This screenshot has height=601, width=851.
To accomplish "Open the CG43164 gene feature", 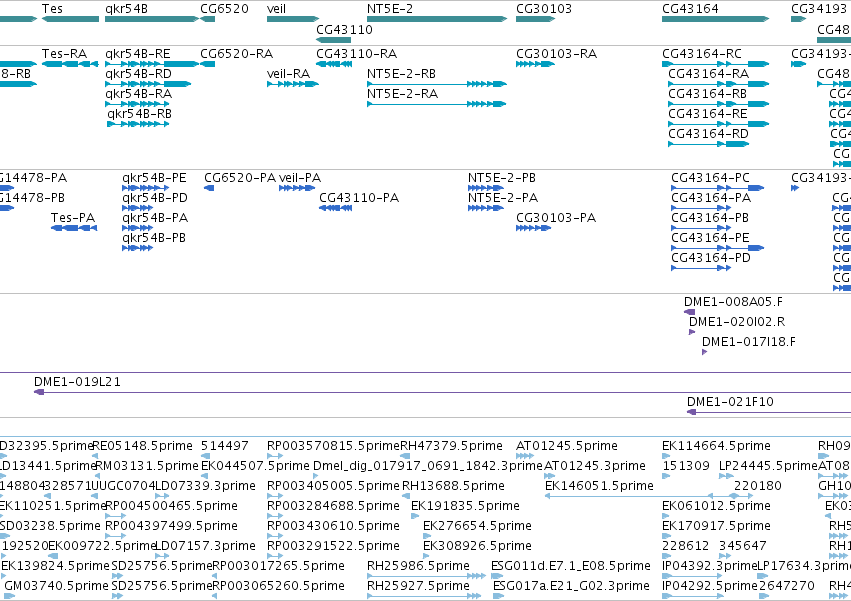I will click(715, 19).
